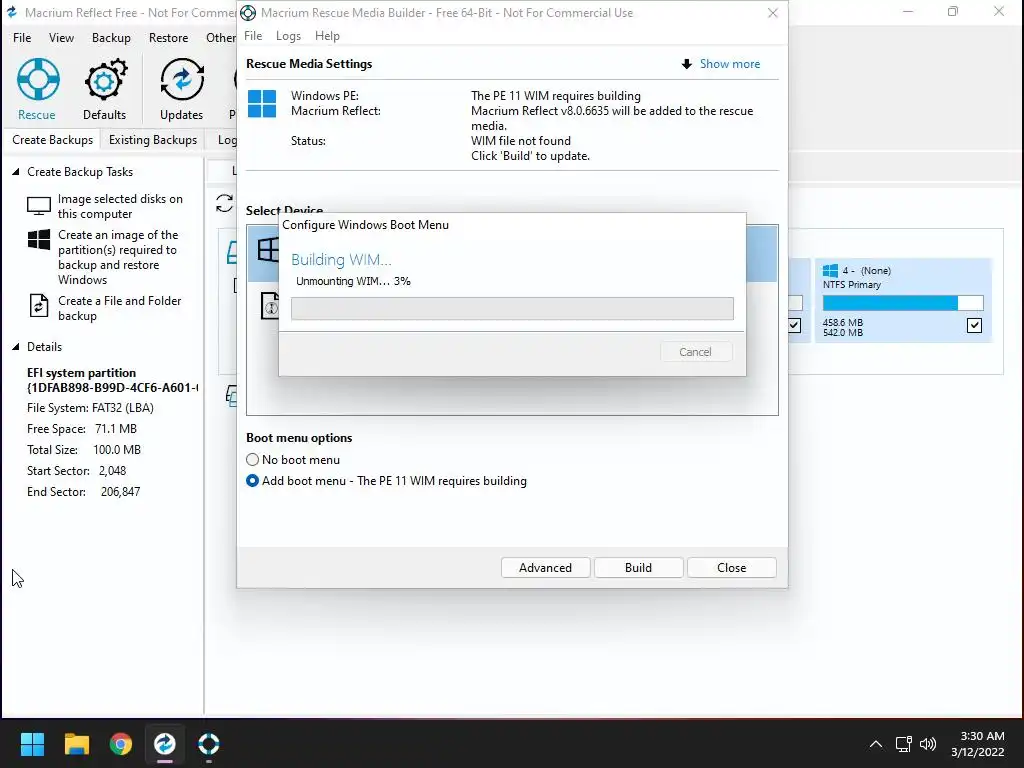The height and width of the screenshot is (768, 1024).
Task: Launch Chrome from the taskbar
Action: tap(121, 744)
